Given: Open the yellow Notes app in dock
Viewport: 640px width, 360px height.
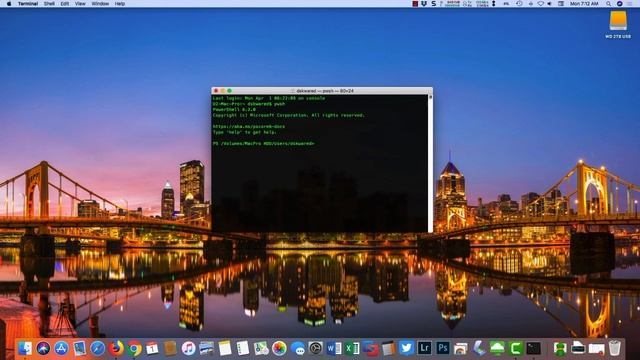Looking at the screenshot, I should point(224,348).
